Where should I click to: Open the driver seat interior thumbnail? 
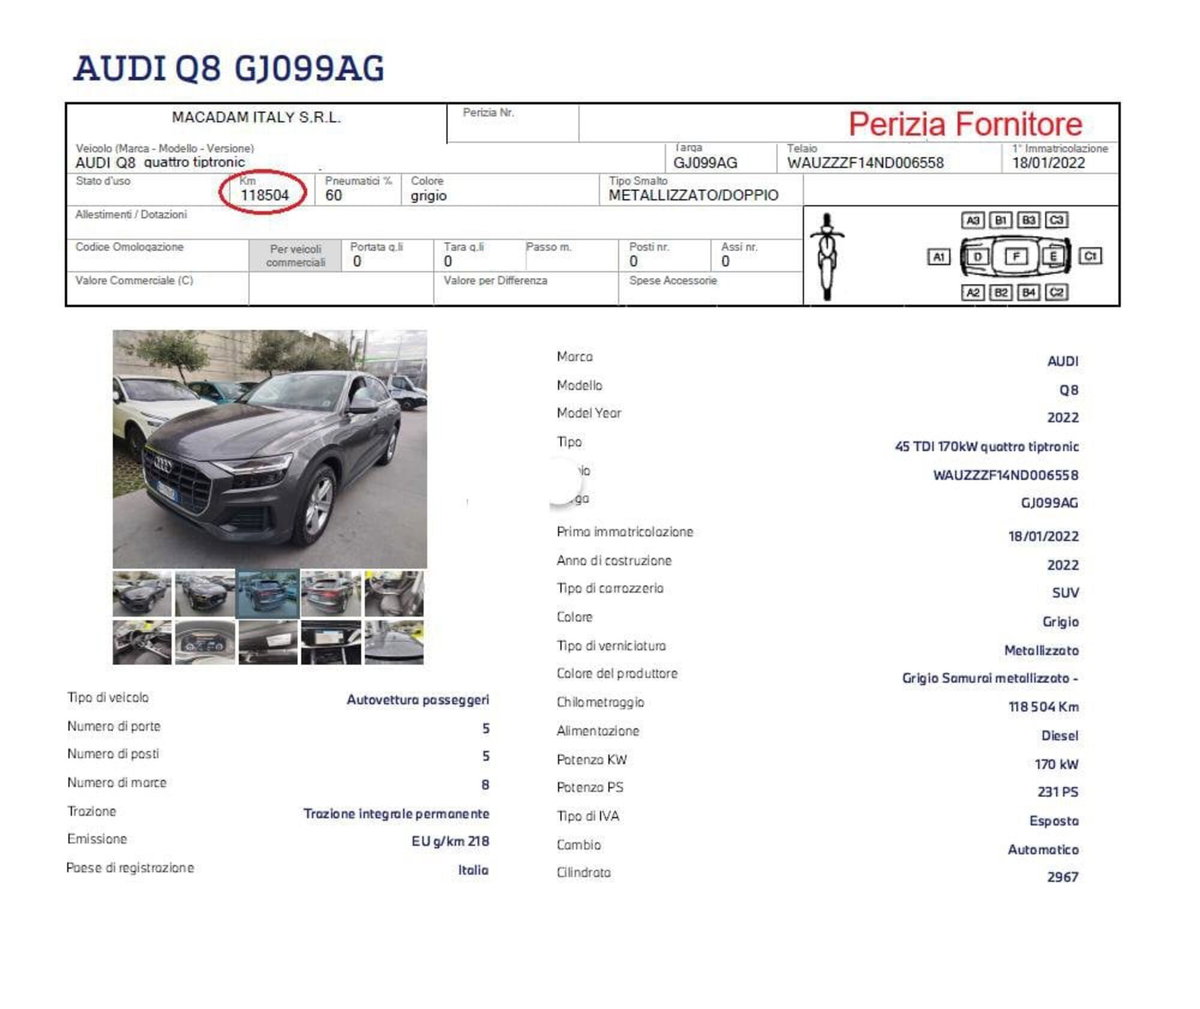[394, 594]
